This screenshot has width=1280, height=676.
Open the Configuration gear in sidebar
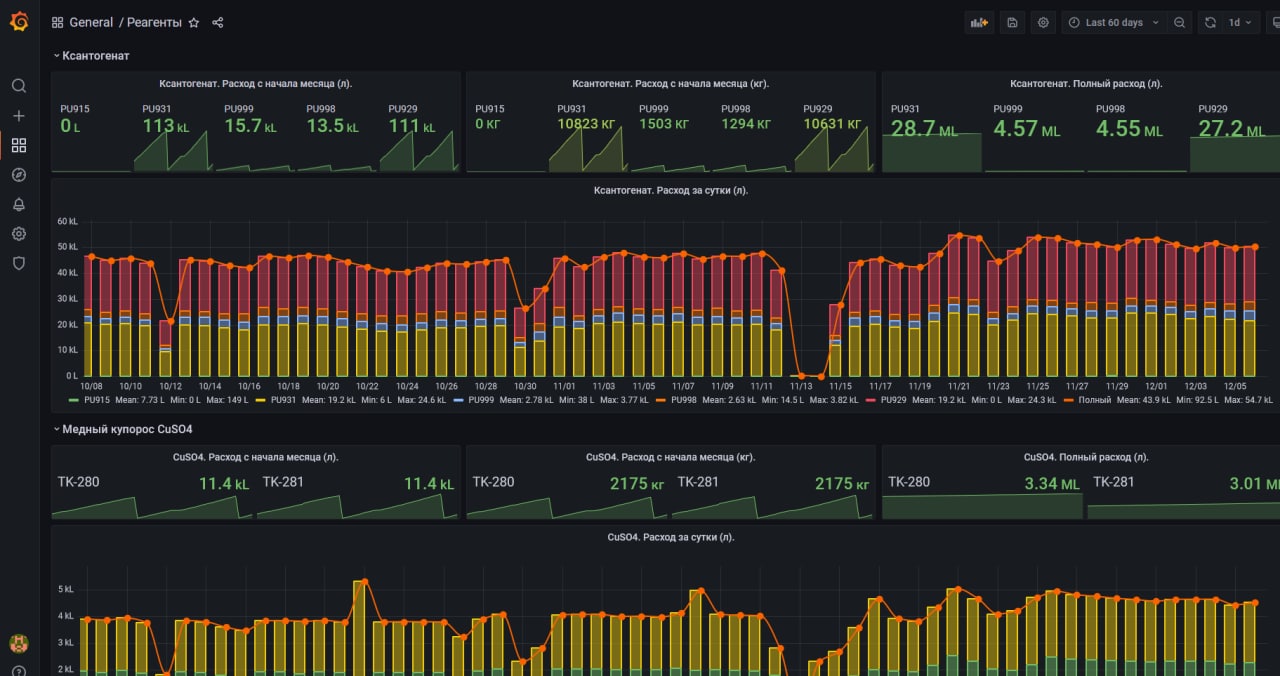tap(18, 234)
